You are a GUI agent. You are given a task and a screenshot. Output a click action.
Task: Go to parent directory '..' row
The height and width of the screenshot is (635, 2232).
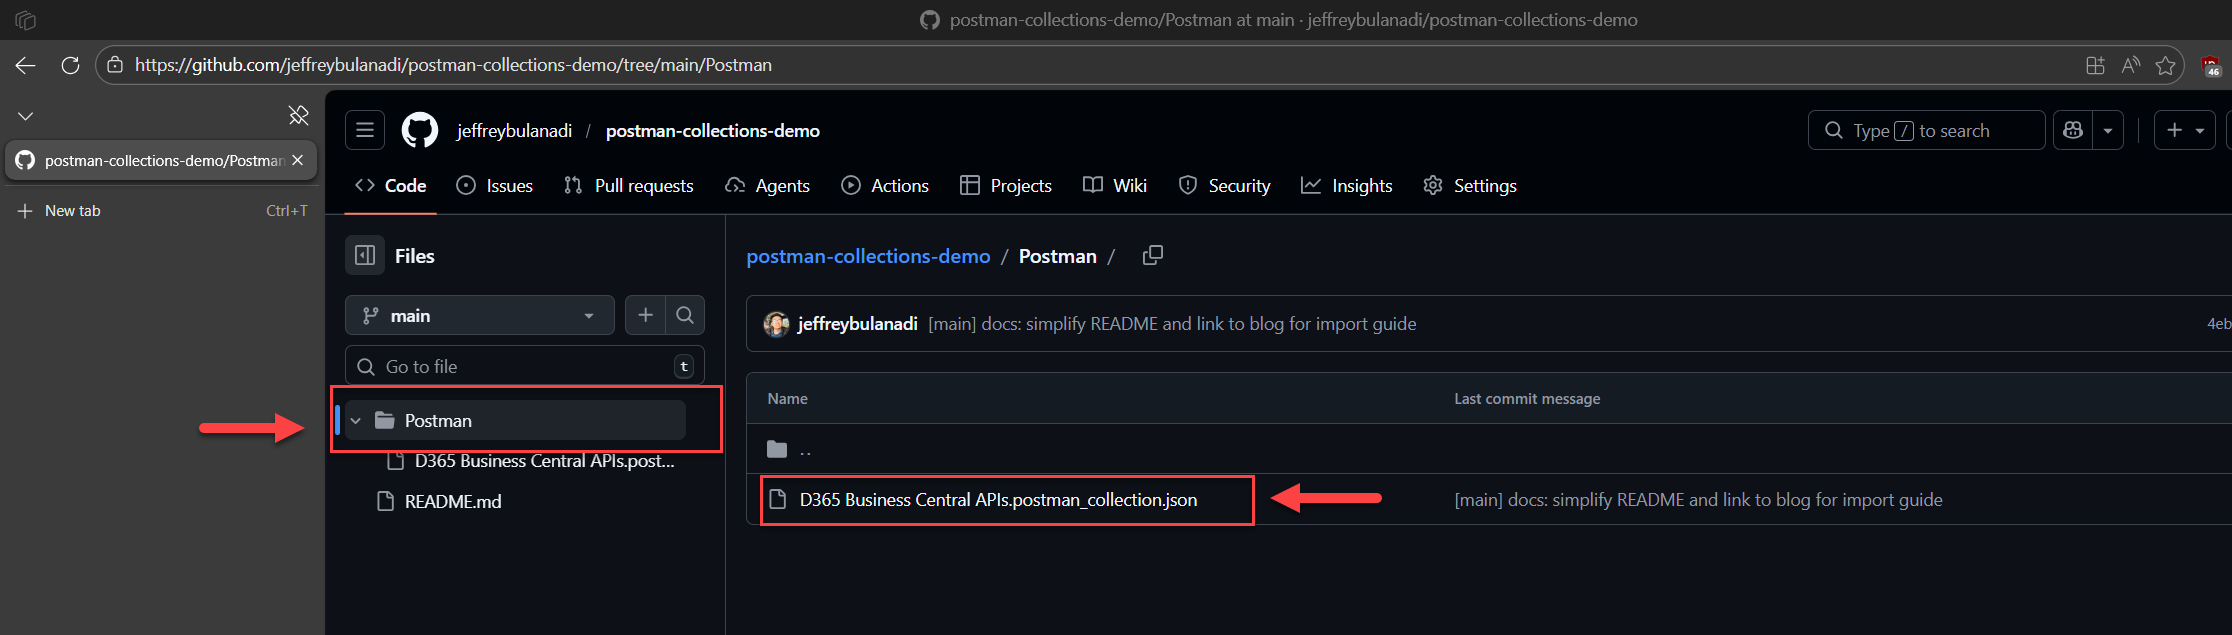tap(805, 449)
